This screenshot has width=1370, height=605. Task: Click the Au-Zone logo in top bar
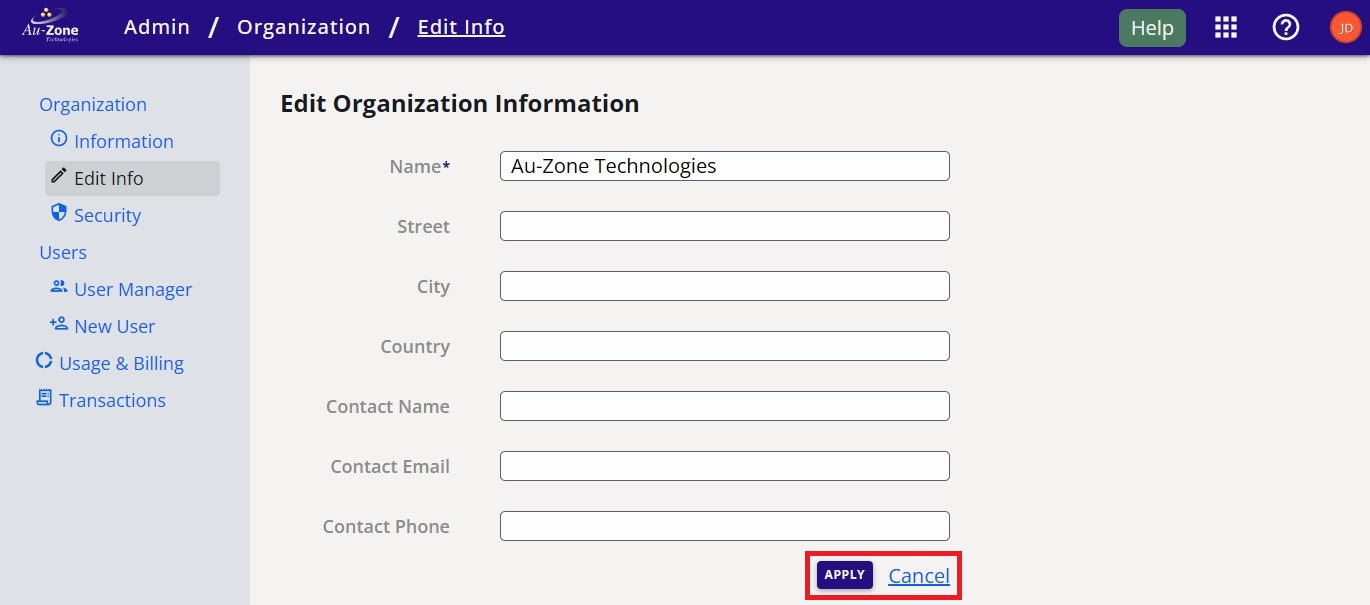[50, 26]
